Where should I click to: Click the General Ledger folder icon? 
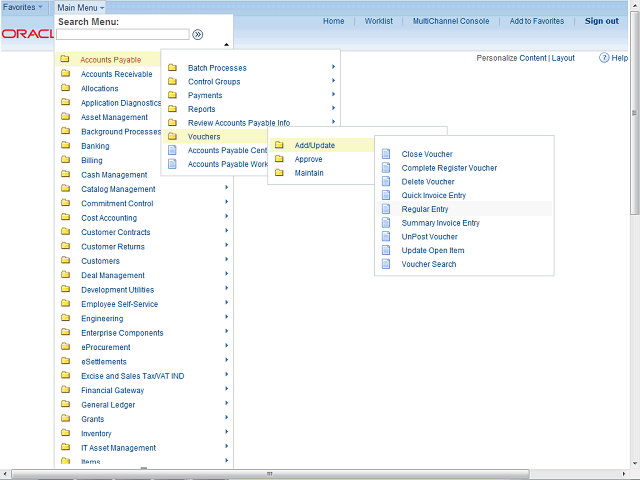(65, 405)
